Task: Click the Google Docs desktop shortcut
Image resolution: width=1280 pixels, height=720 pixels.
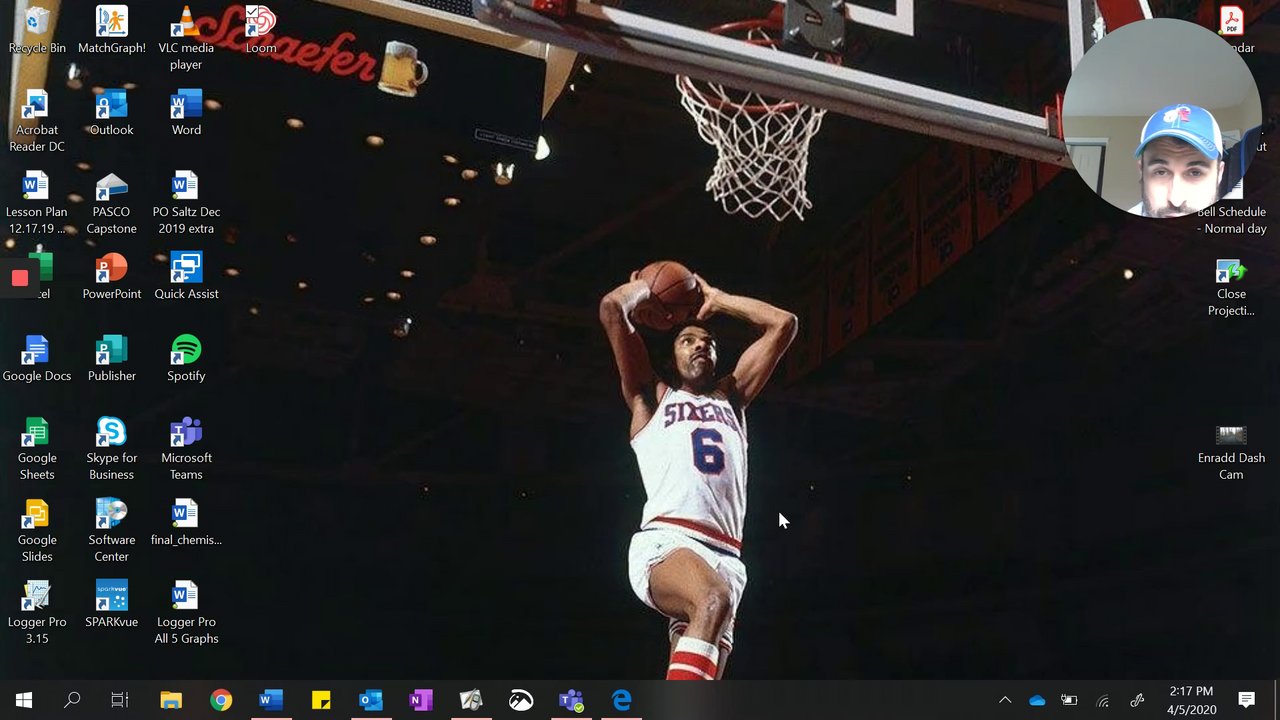Action: click(37, 358)
